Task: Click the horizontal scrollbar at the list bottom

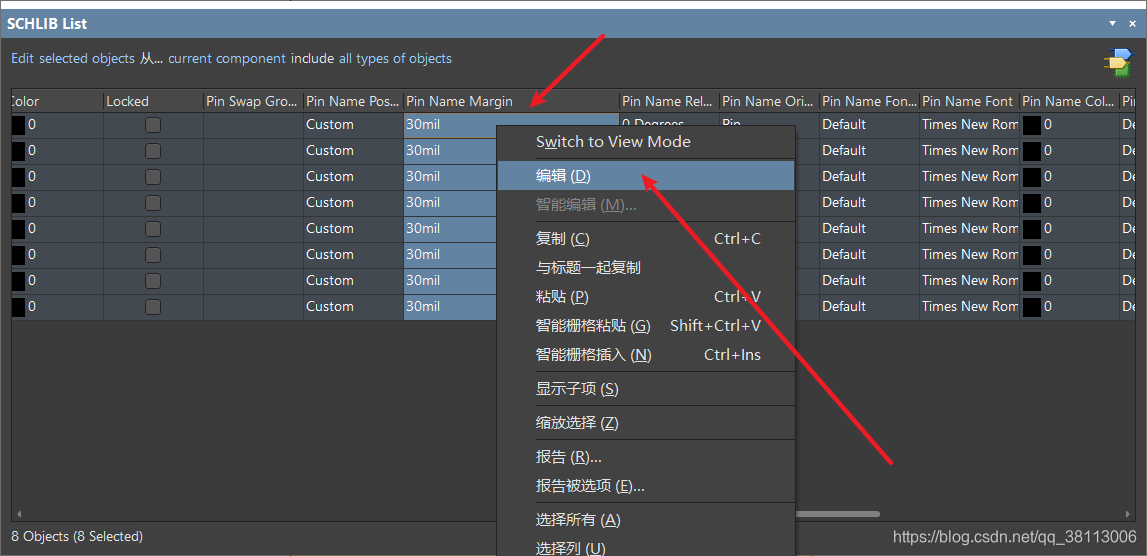Action: tap(838, 514)
